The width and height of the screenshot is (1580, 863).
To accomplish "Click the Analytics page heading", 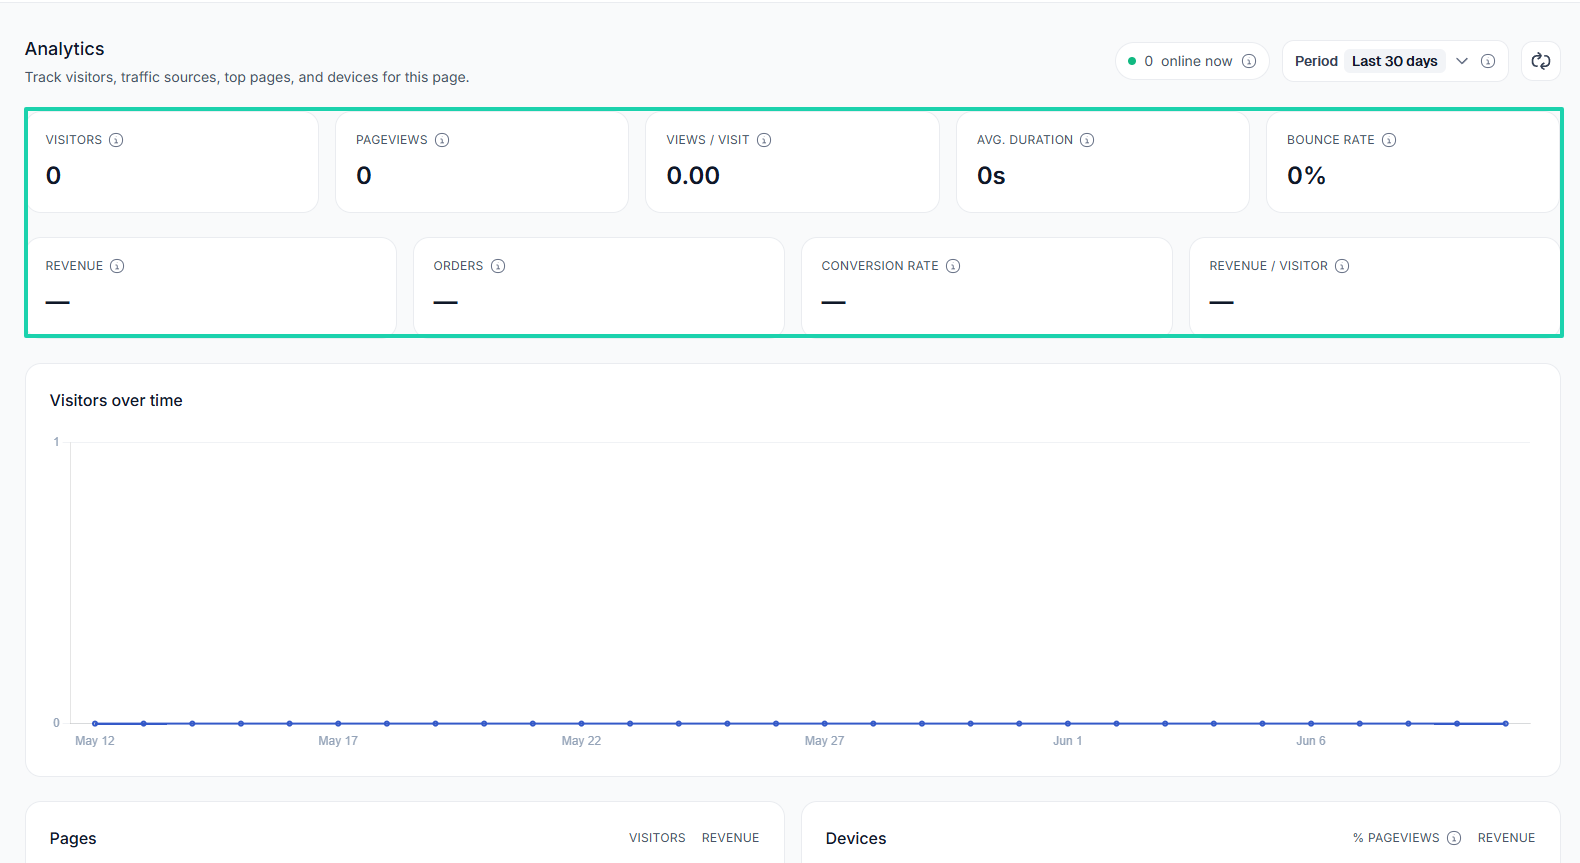I will coord(65,49).
